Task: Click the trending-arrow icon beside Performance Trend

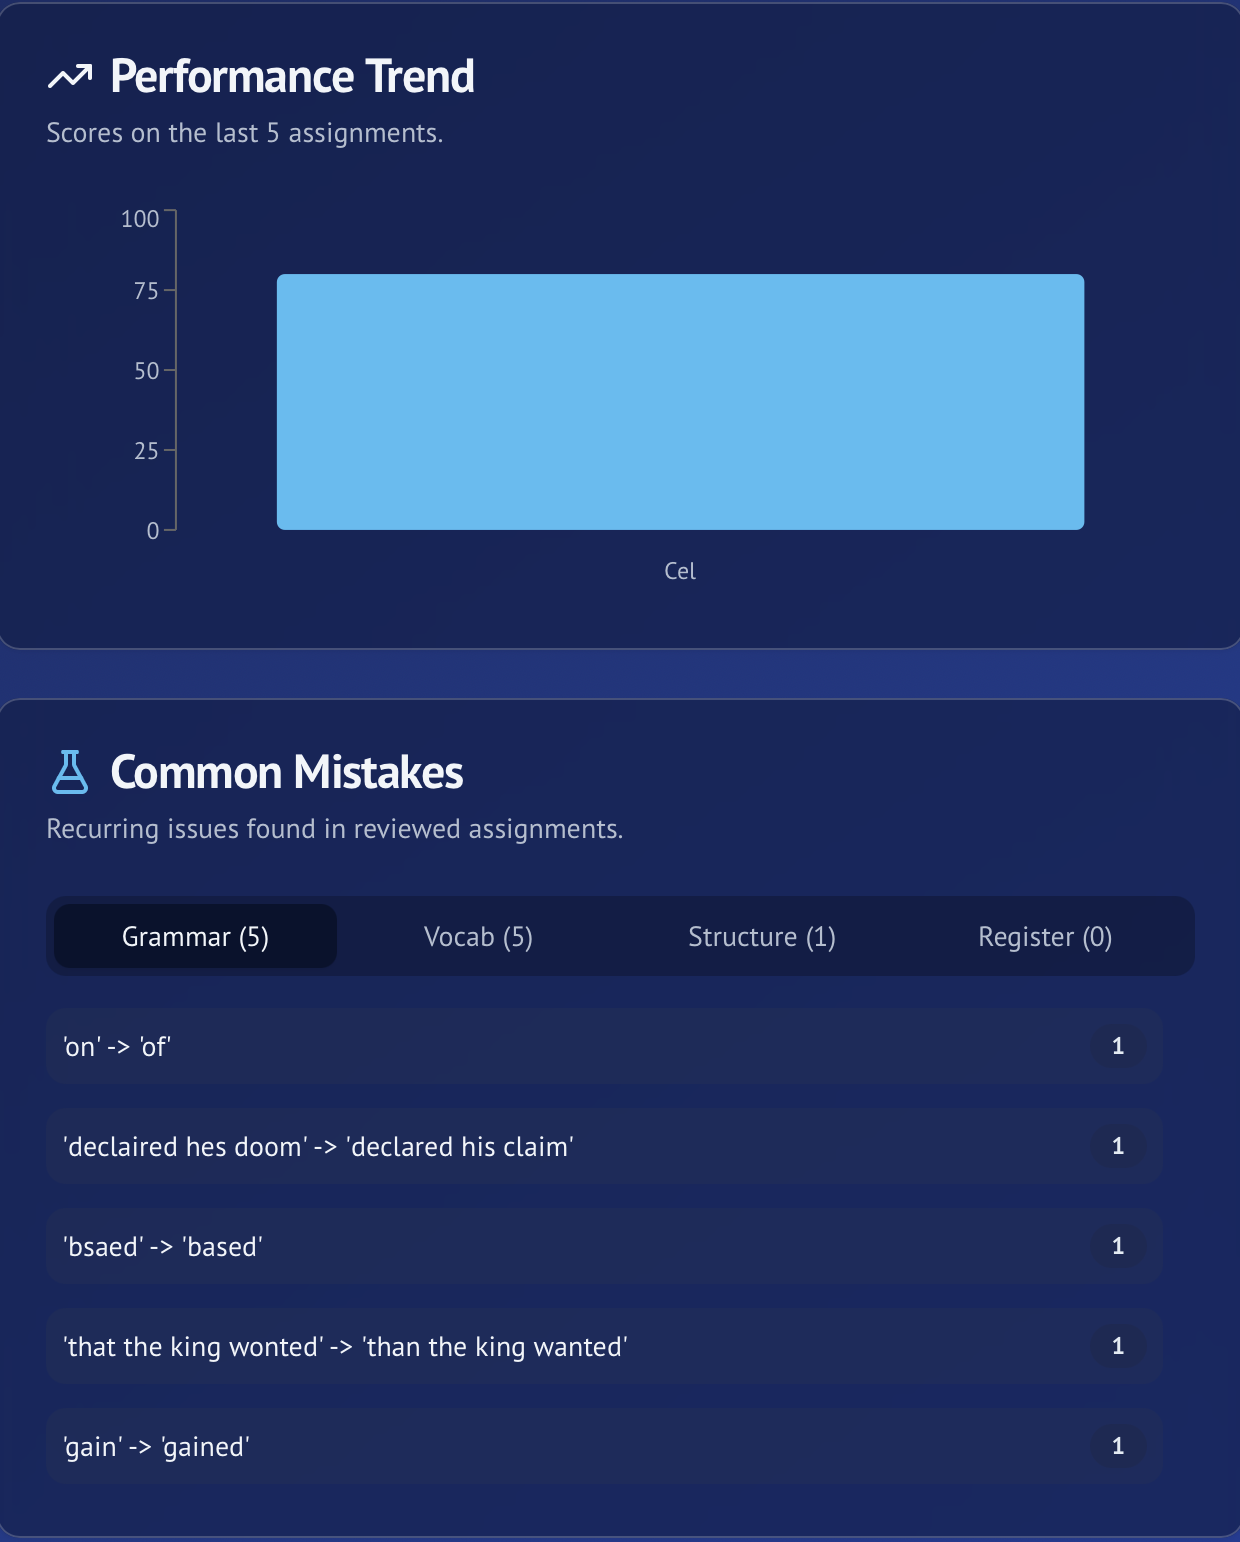Action: [x=70, y=76]
